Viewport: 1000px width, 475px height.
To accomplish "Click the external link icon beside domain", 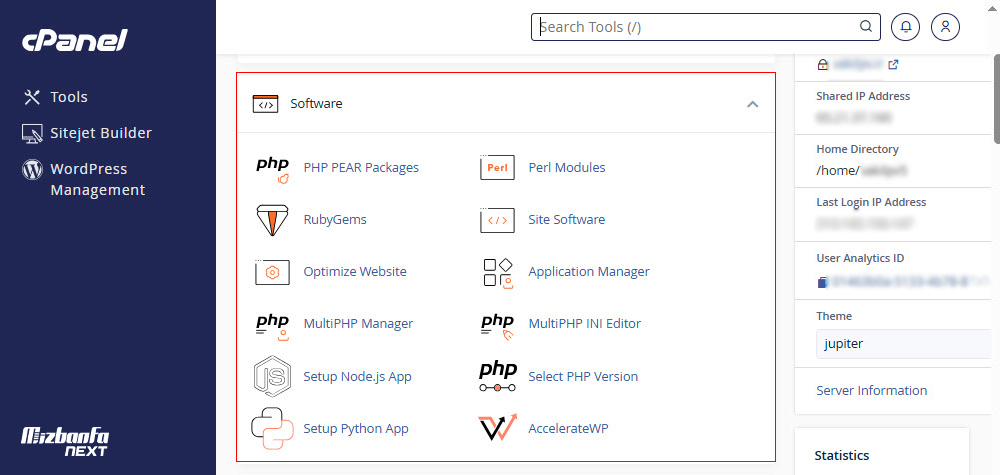I will [893, 64].
